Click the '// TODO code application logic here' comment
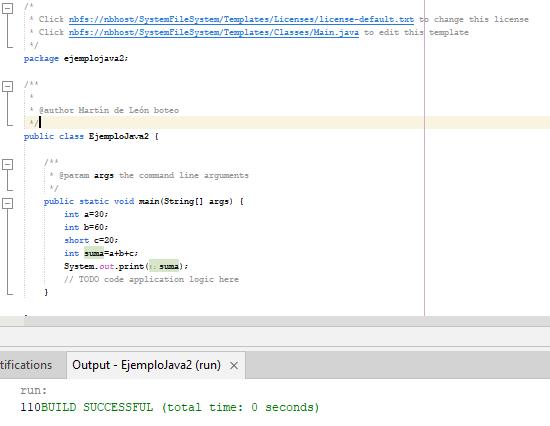This screenshot has height=426, width=550. tap(151, 279)
